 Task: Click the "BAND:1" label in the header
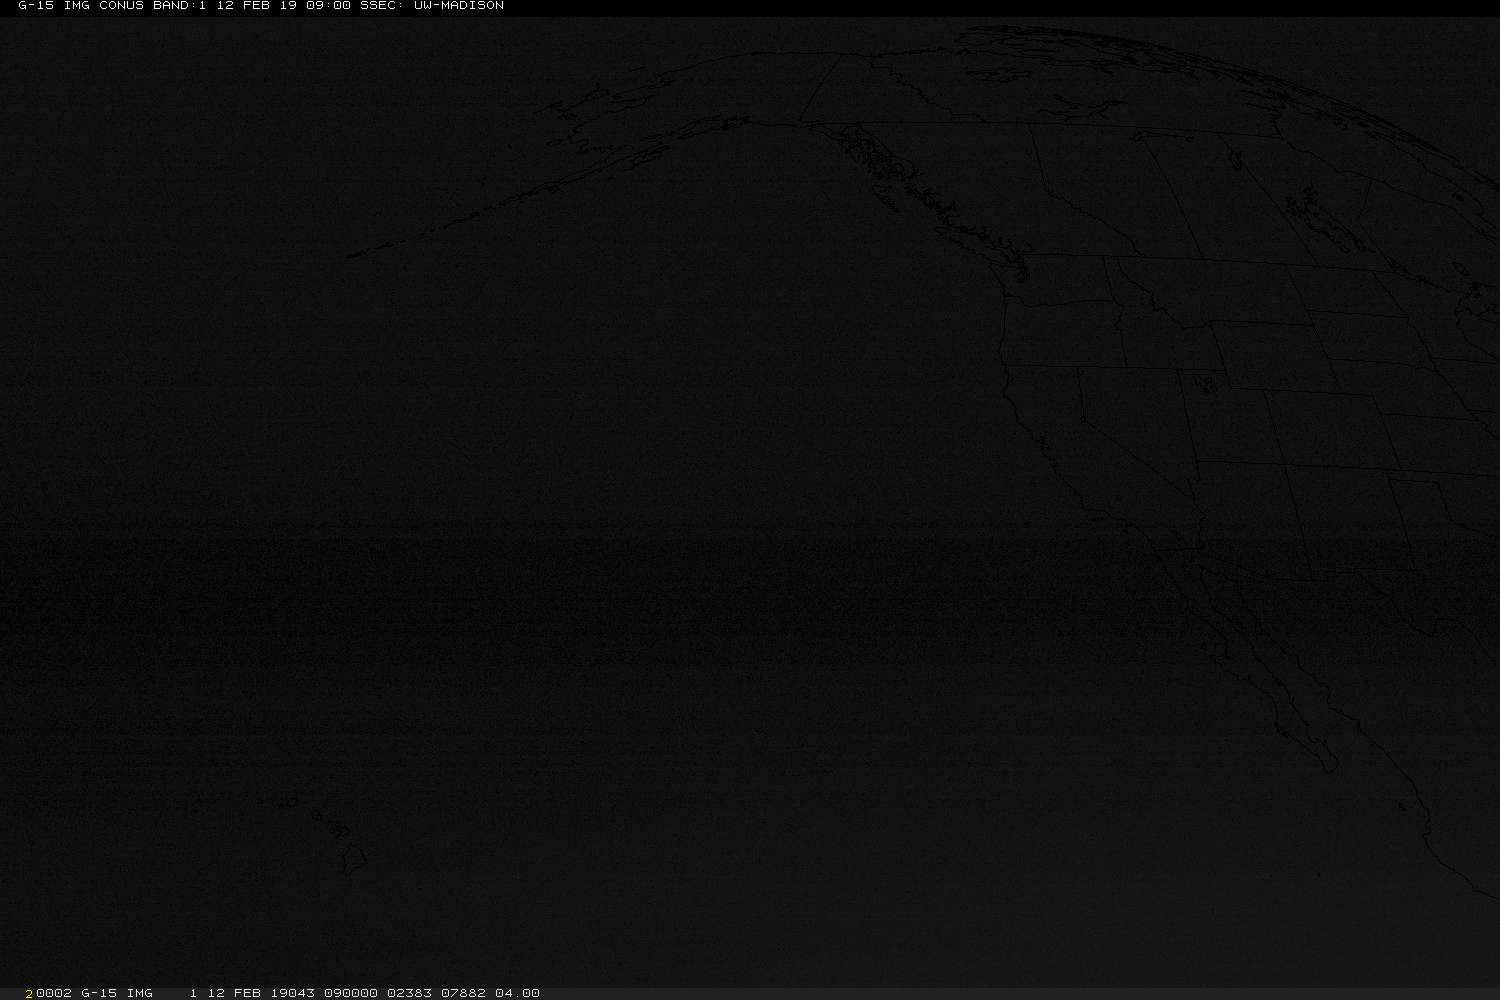179,6
